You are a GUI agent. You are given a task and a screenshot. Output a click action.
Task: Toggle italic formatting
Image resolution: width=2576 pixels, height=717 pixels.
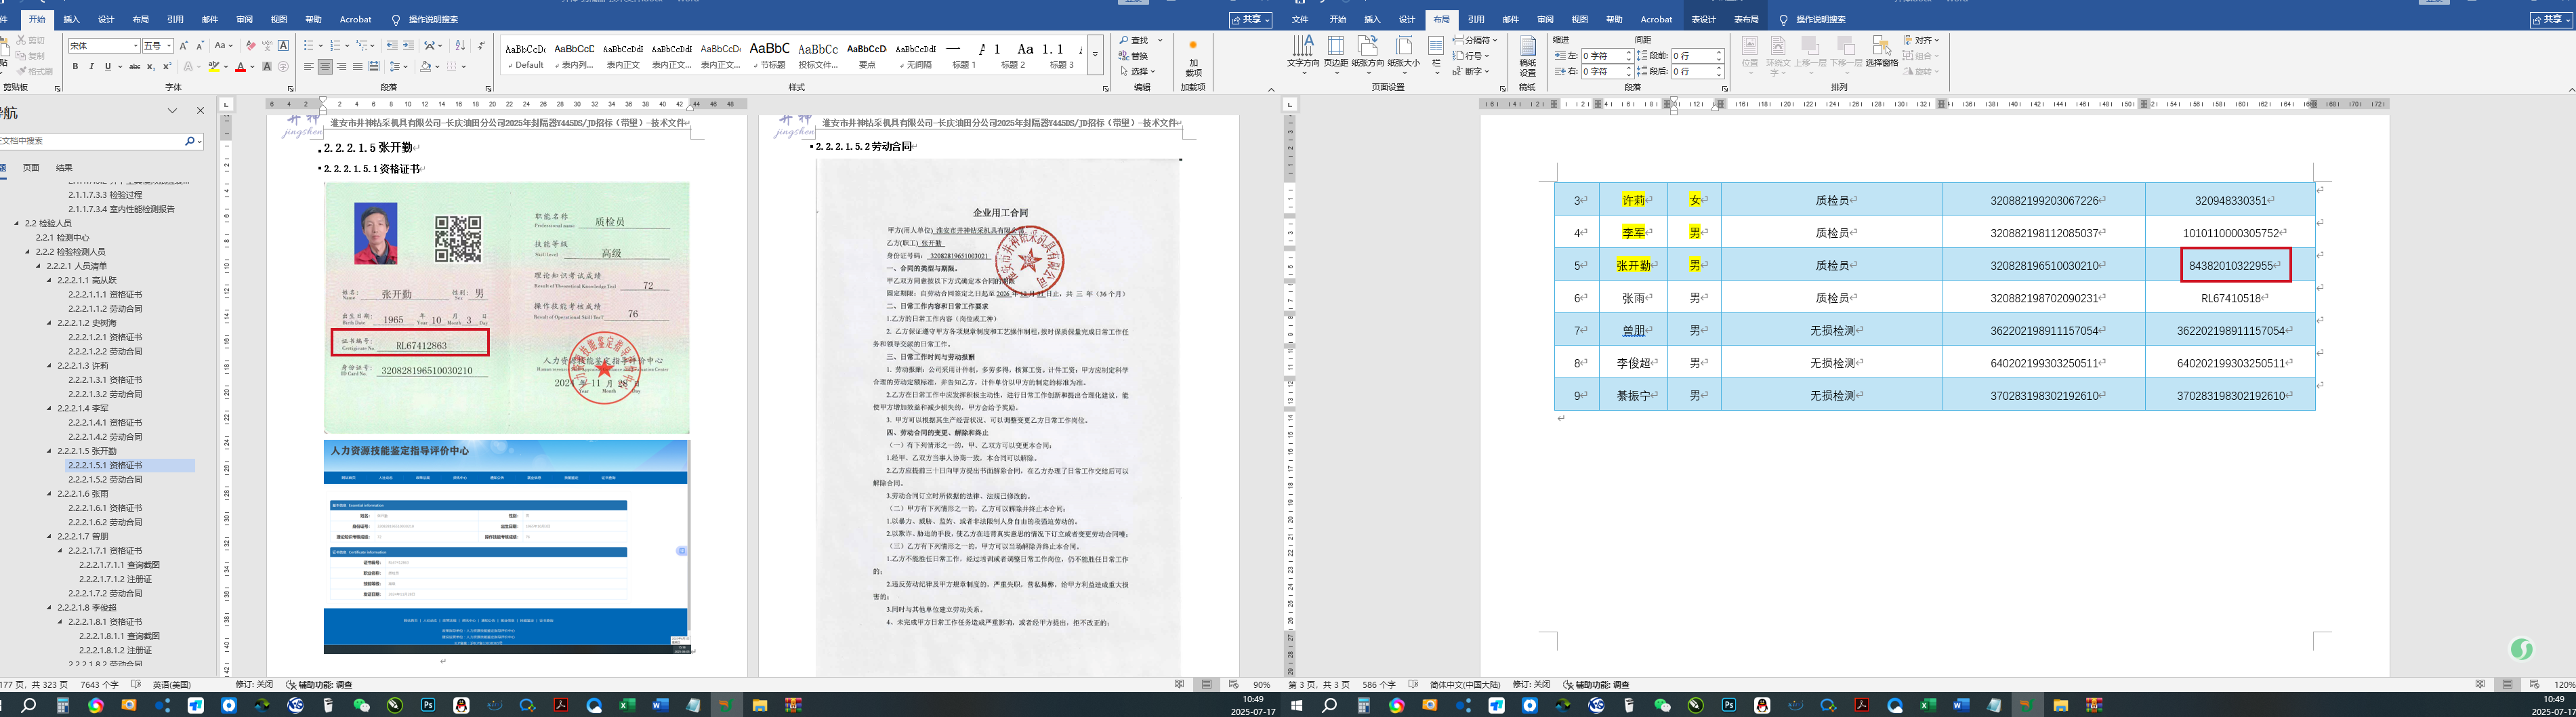click(x=91, y=67)
